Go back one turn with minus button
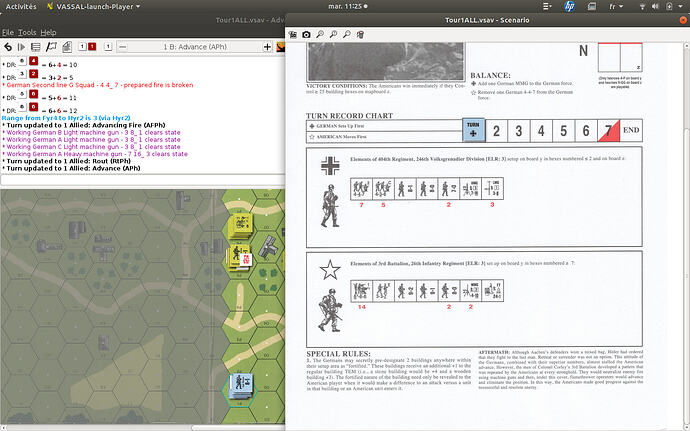690x431 pixels. pyautogui.click(x=123, y=47)
